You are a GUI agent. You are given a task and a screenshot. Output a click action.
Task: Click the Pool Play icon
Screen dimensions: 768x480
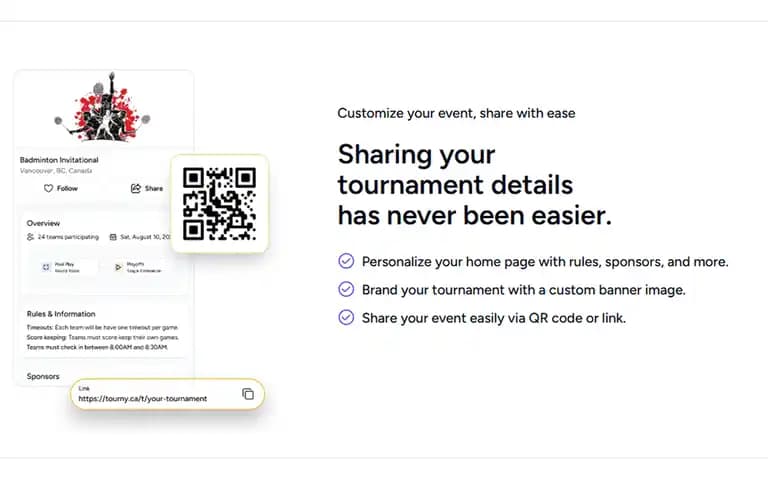click(46, 267)
